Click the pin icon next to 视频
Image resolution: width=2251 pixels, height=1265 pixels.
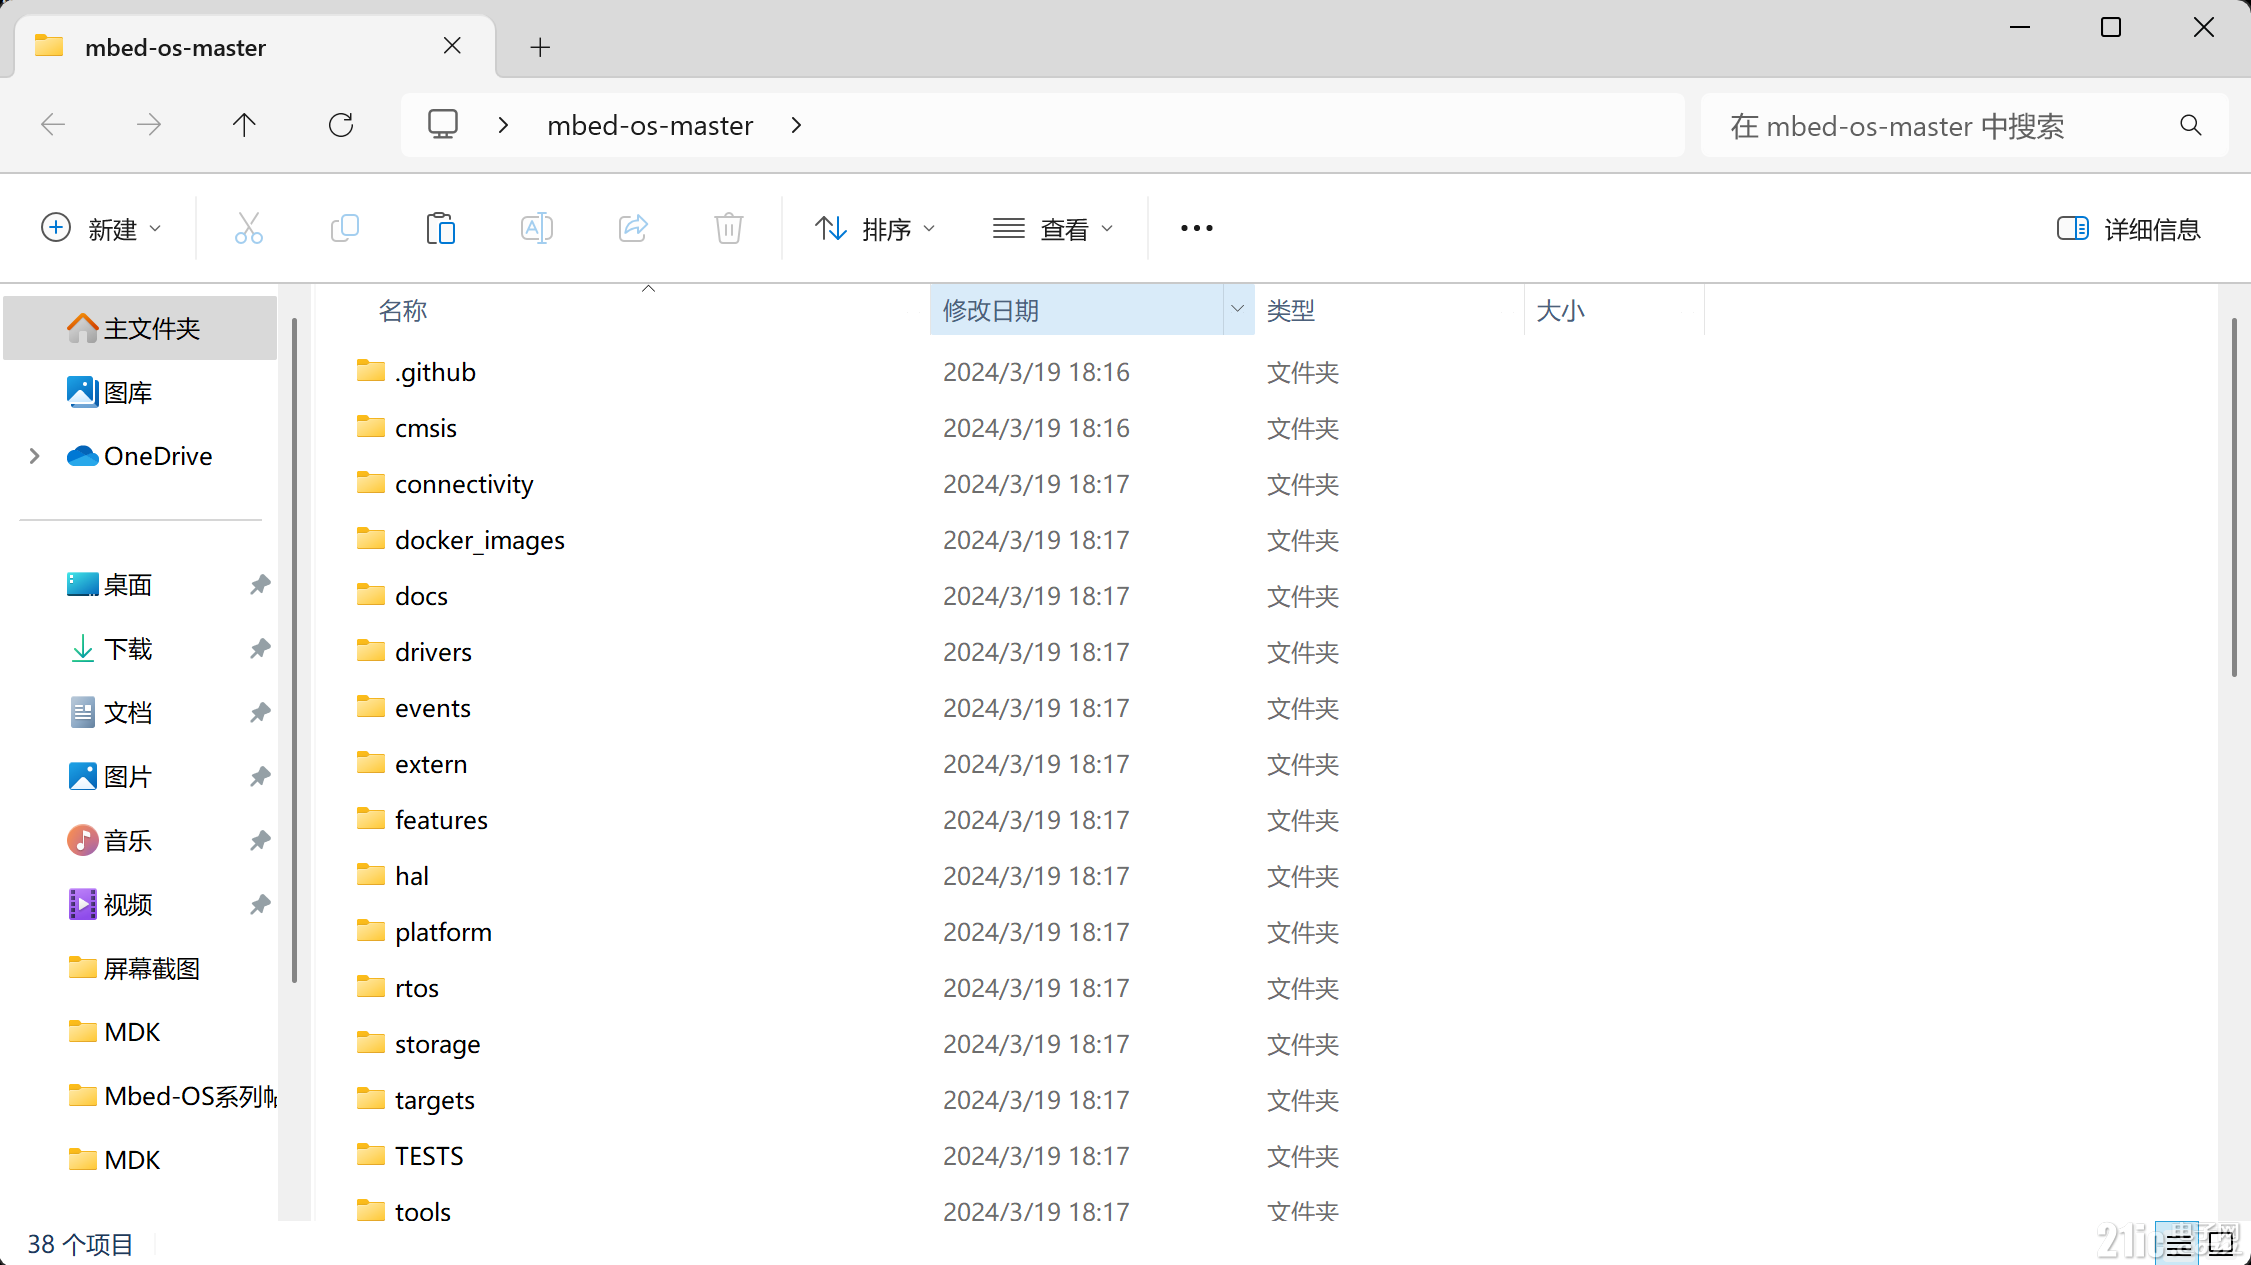260,904
